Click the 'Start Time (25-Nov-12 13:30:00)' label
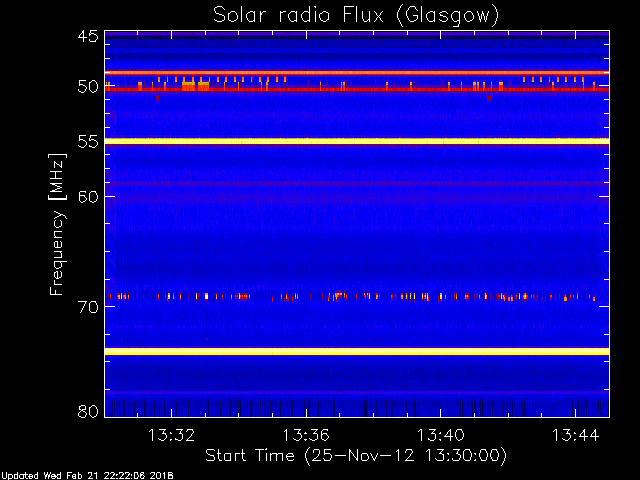The width and height of the screenshot is (640, 480). point(356,456)
